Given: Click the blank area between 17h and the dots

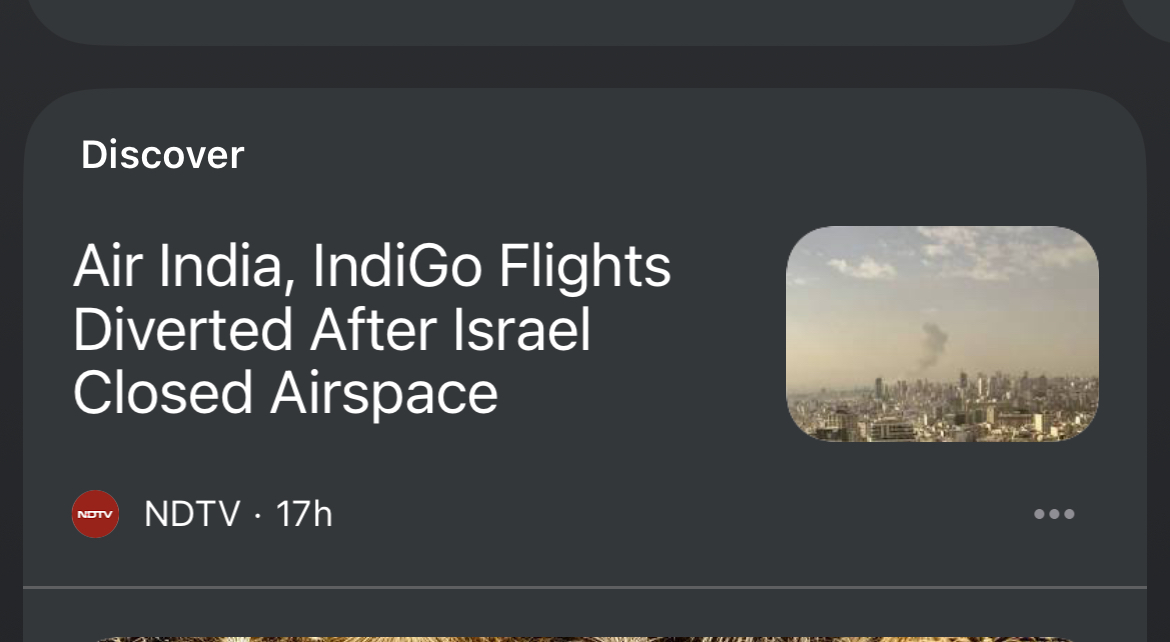Looking at the screenshot, I should tap(680, 515).
